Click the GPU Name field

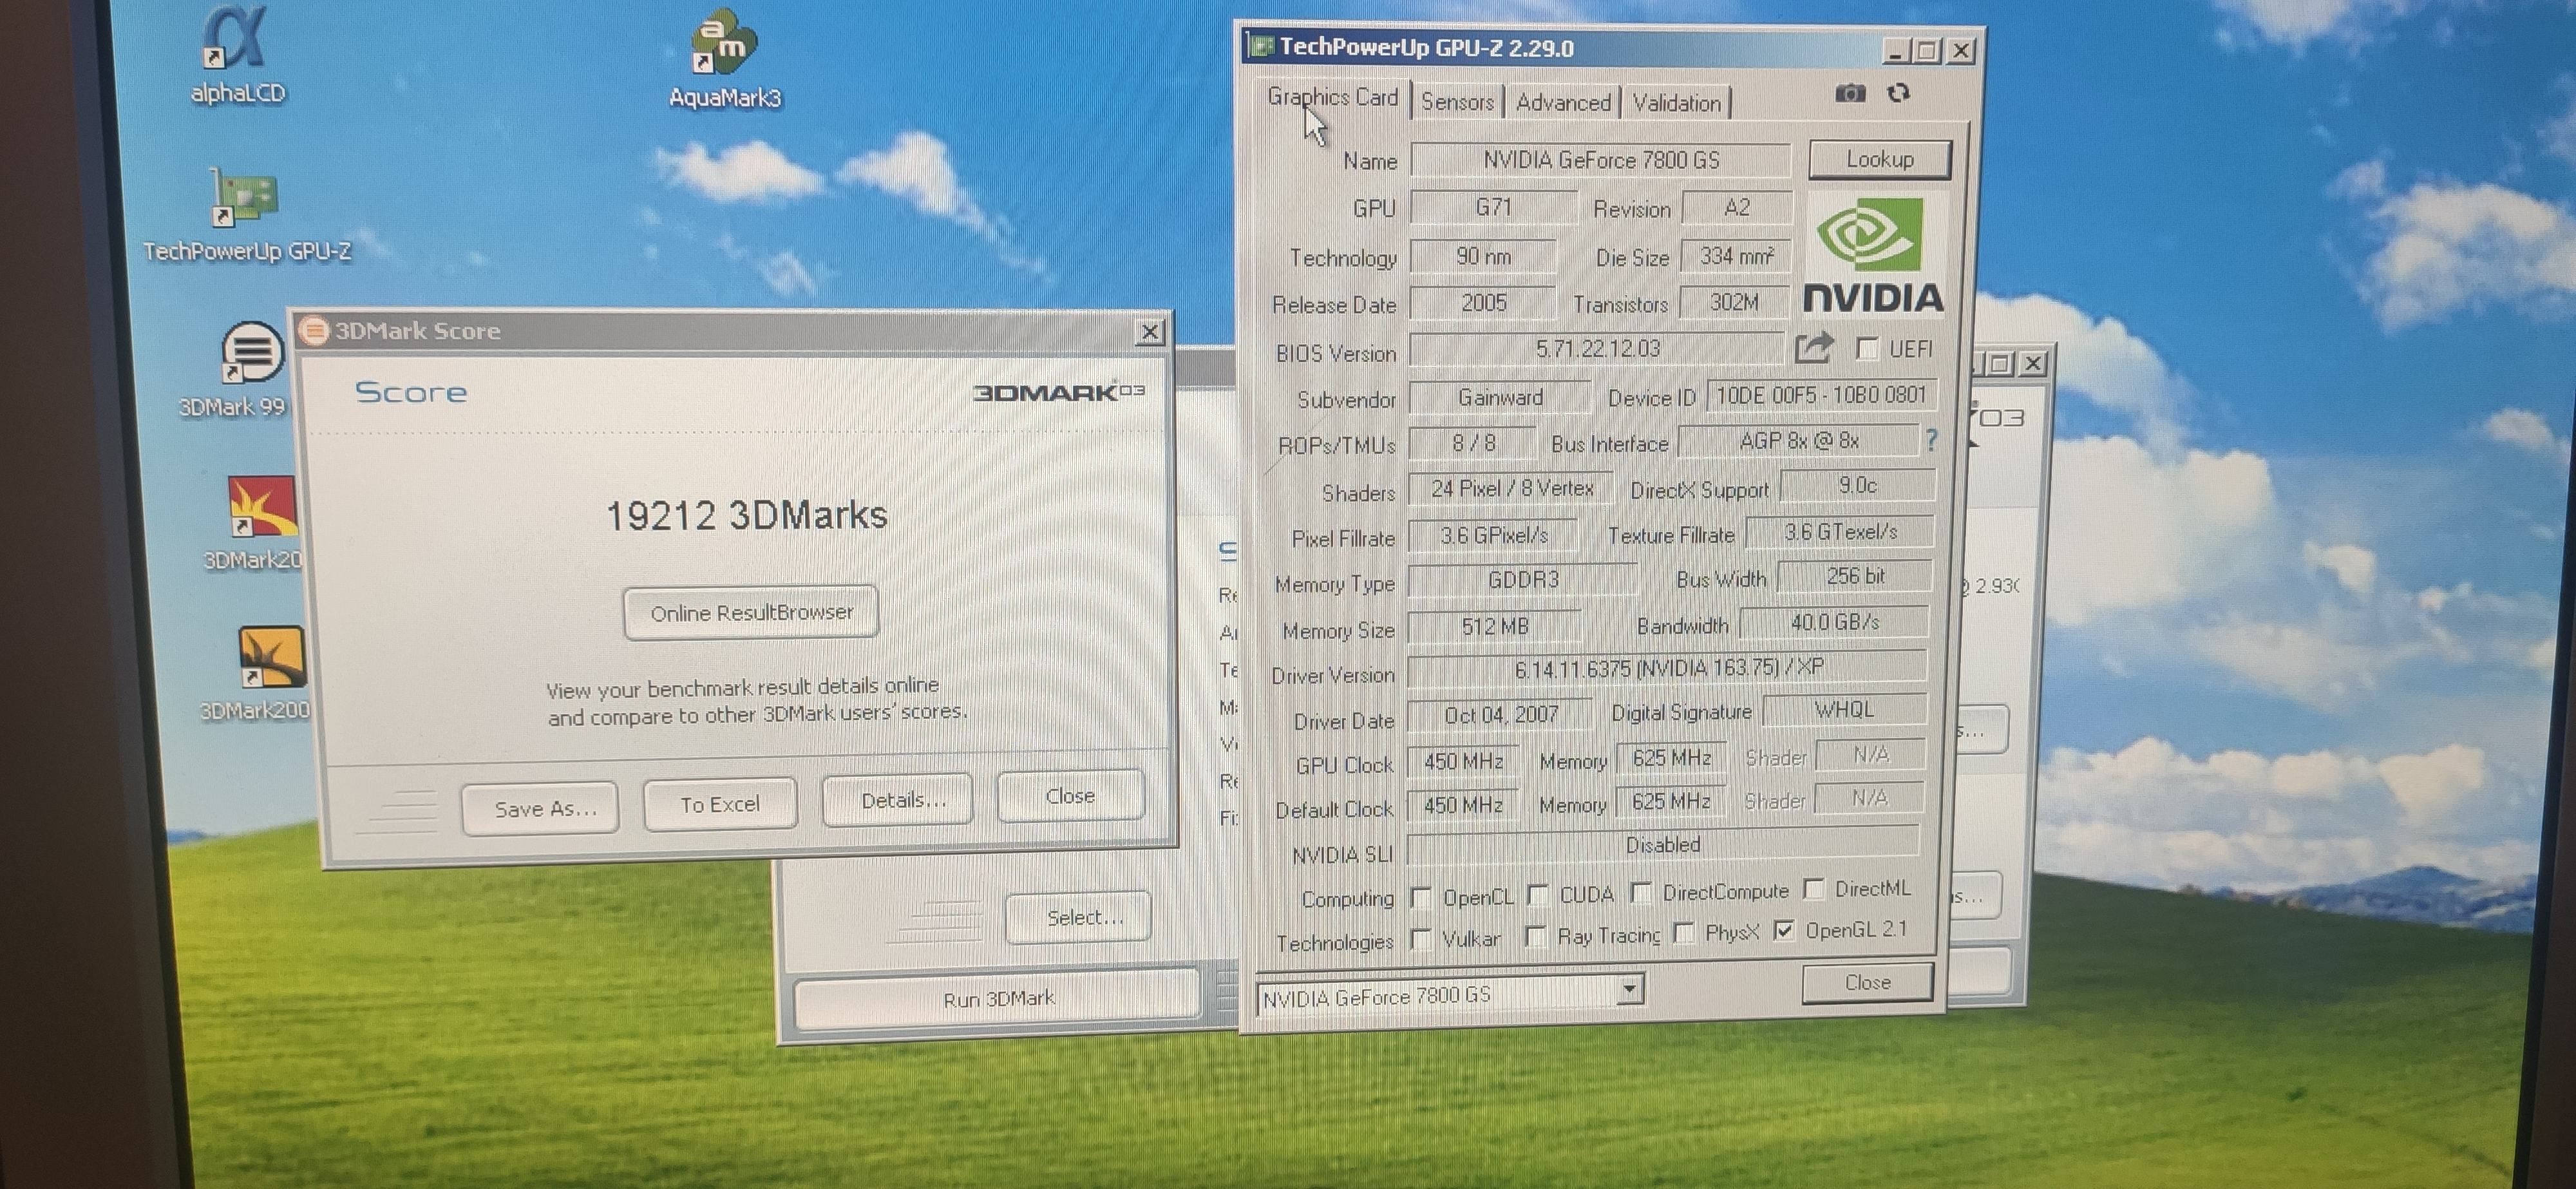[x=1600, y=160]
